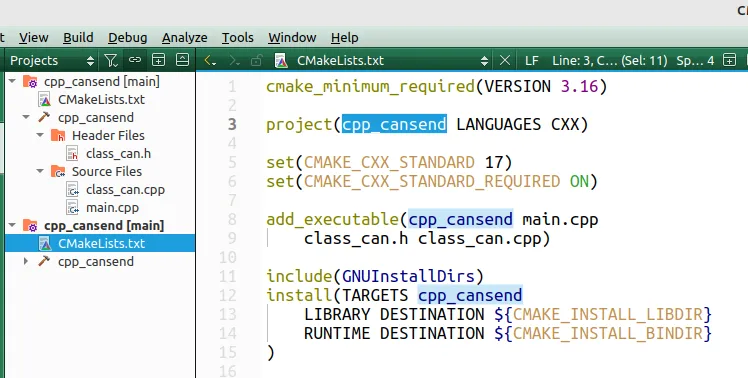Collapse all via Projects panel icon
This screenshot has width=748, height=378.
pyautogui.click(x=182, y=60)
